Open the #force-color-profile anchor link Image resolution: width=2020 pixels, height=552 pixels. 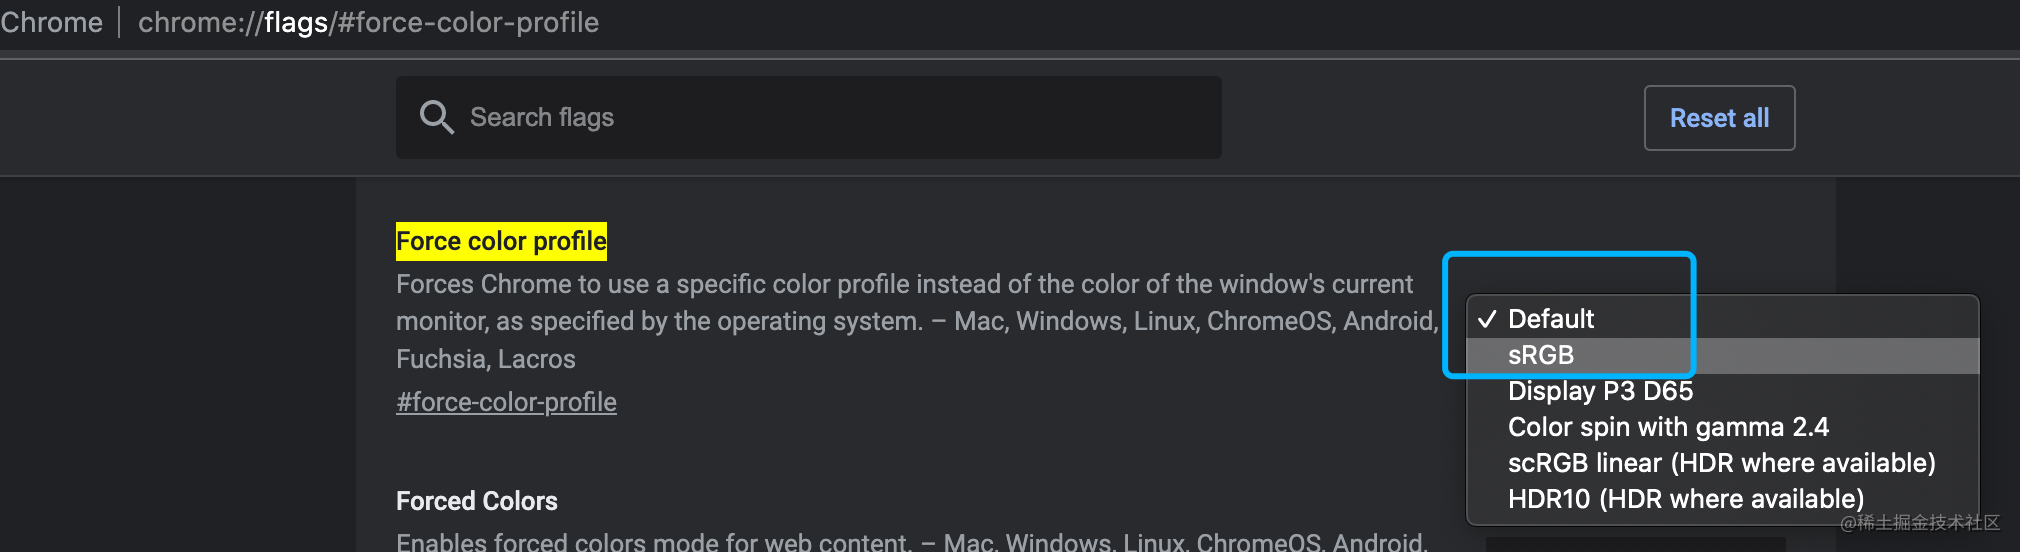pos(506,402)
